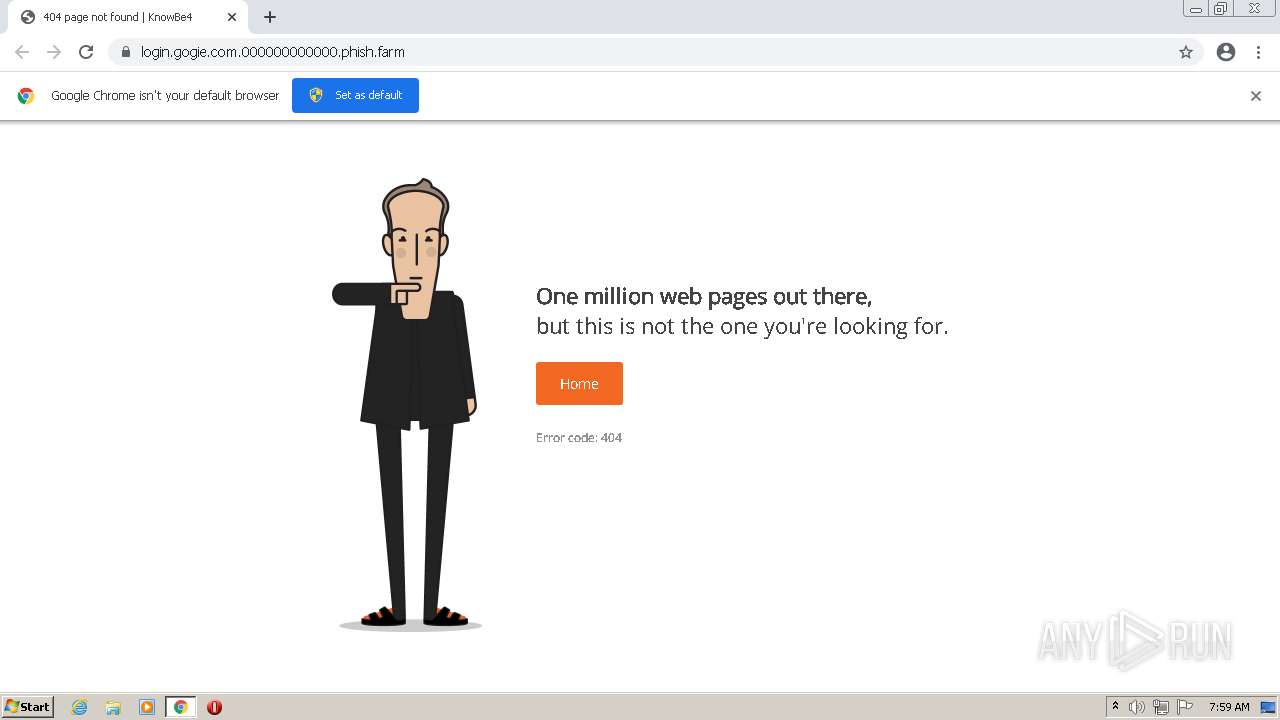Launch Internet Explorer from taskbar
The image size is (1280, 720).
80,707
